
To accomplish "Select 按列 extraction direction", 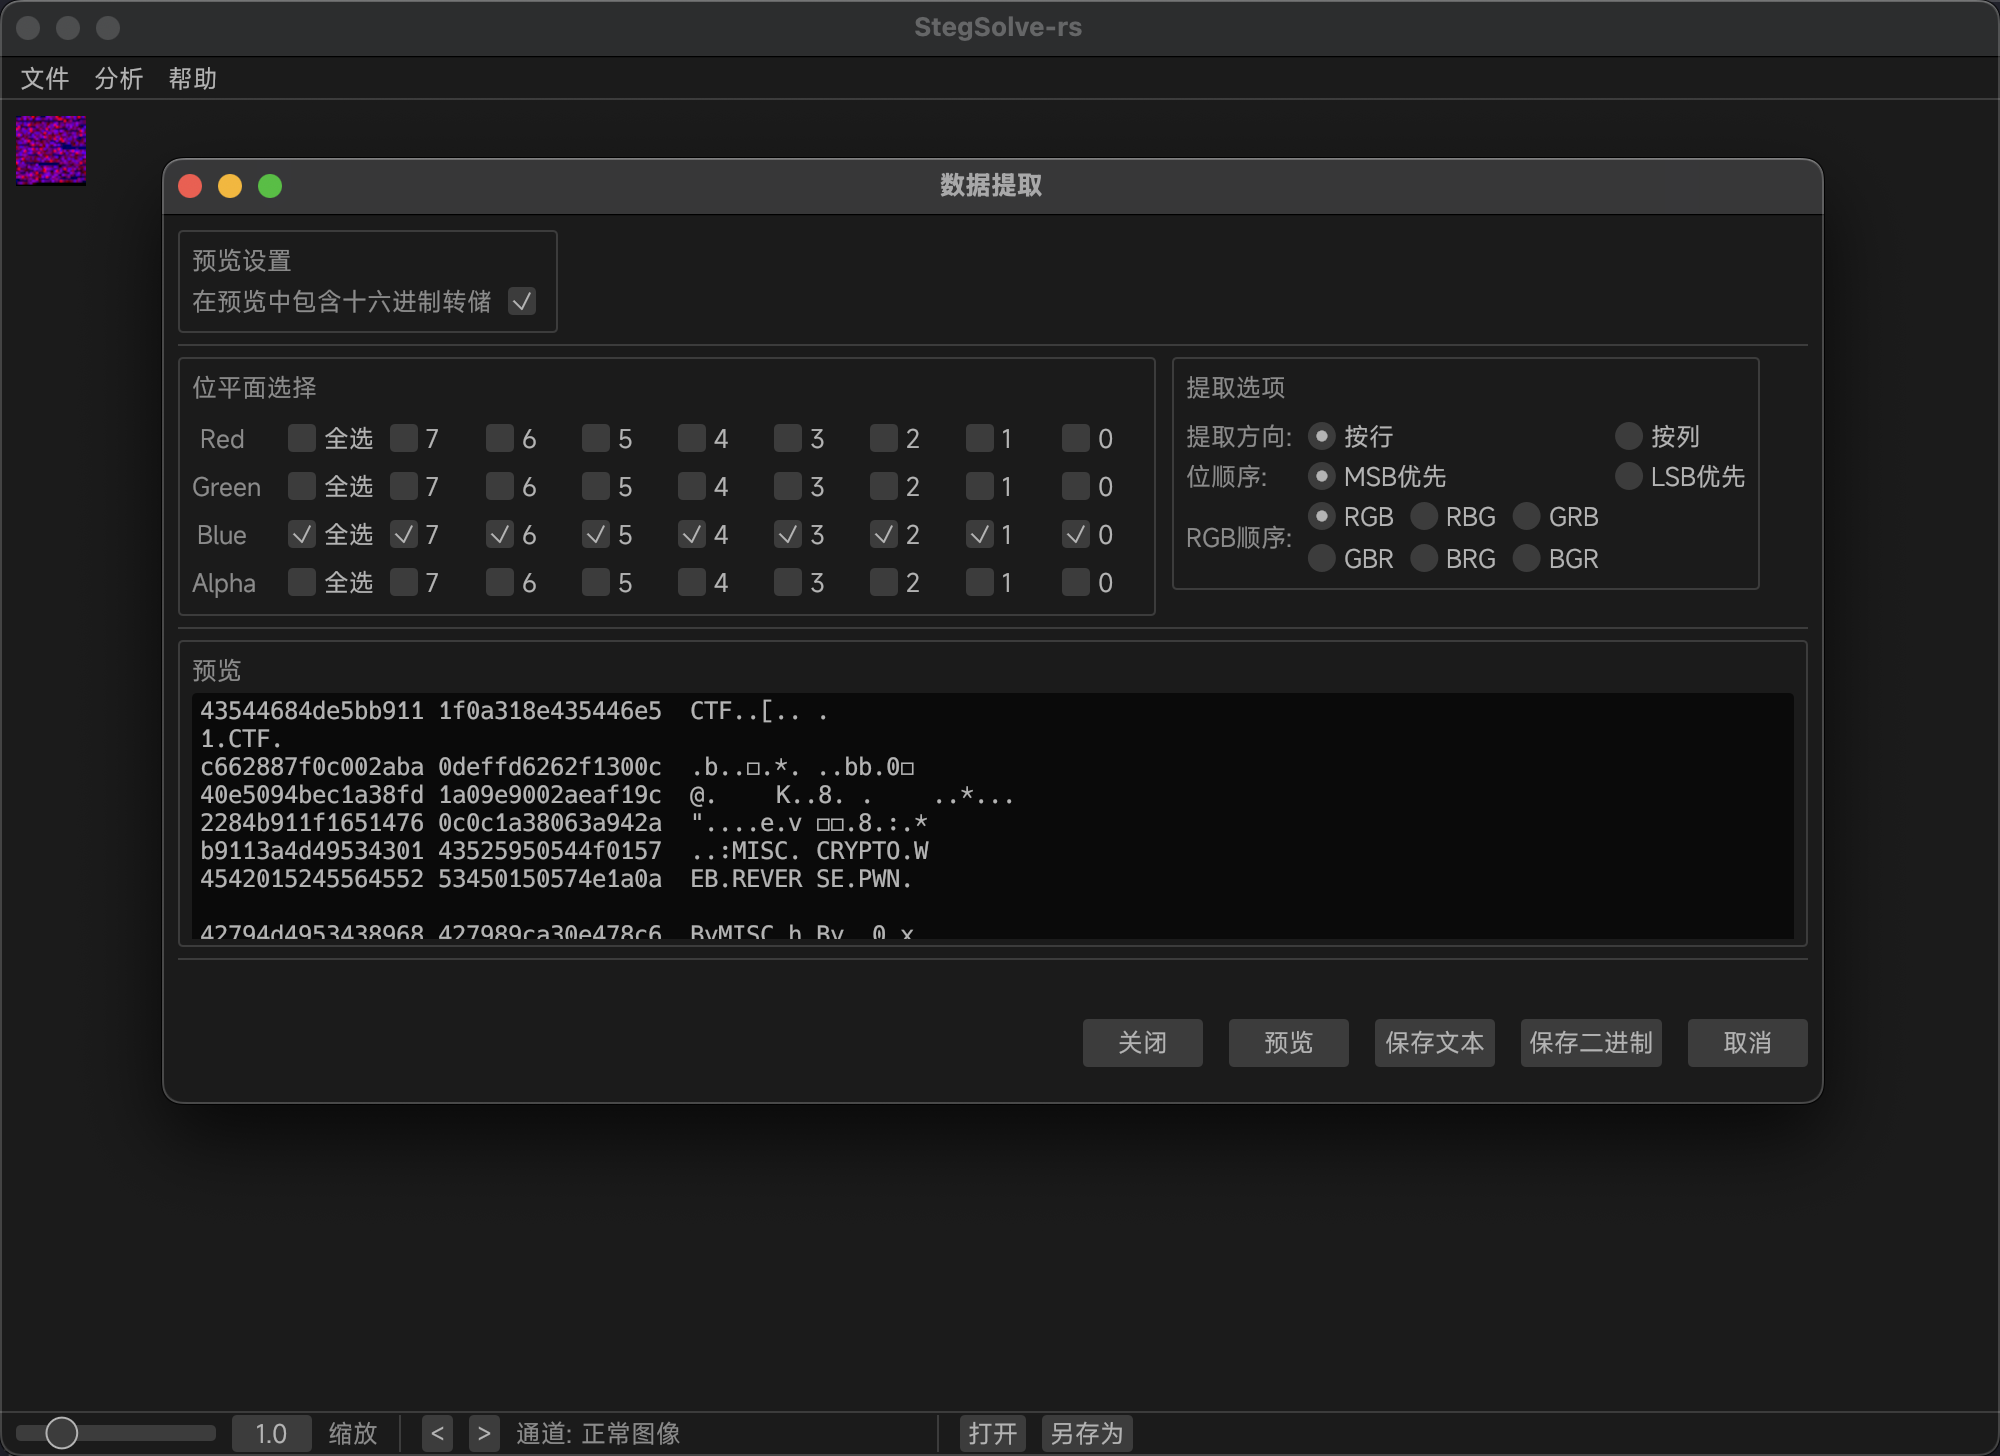I will 1629,436.
